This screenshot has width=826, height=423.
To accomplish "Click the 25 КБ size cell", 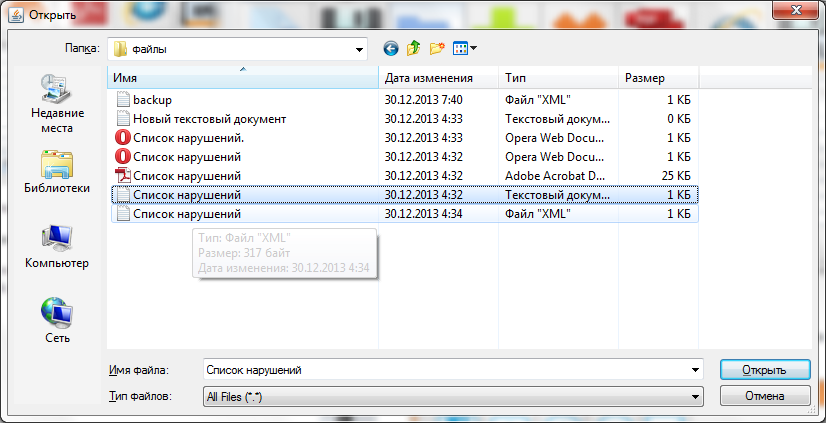I will click(x=676, y=176).
